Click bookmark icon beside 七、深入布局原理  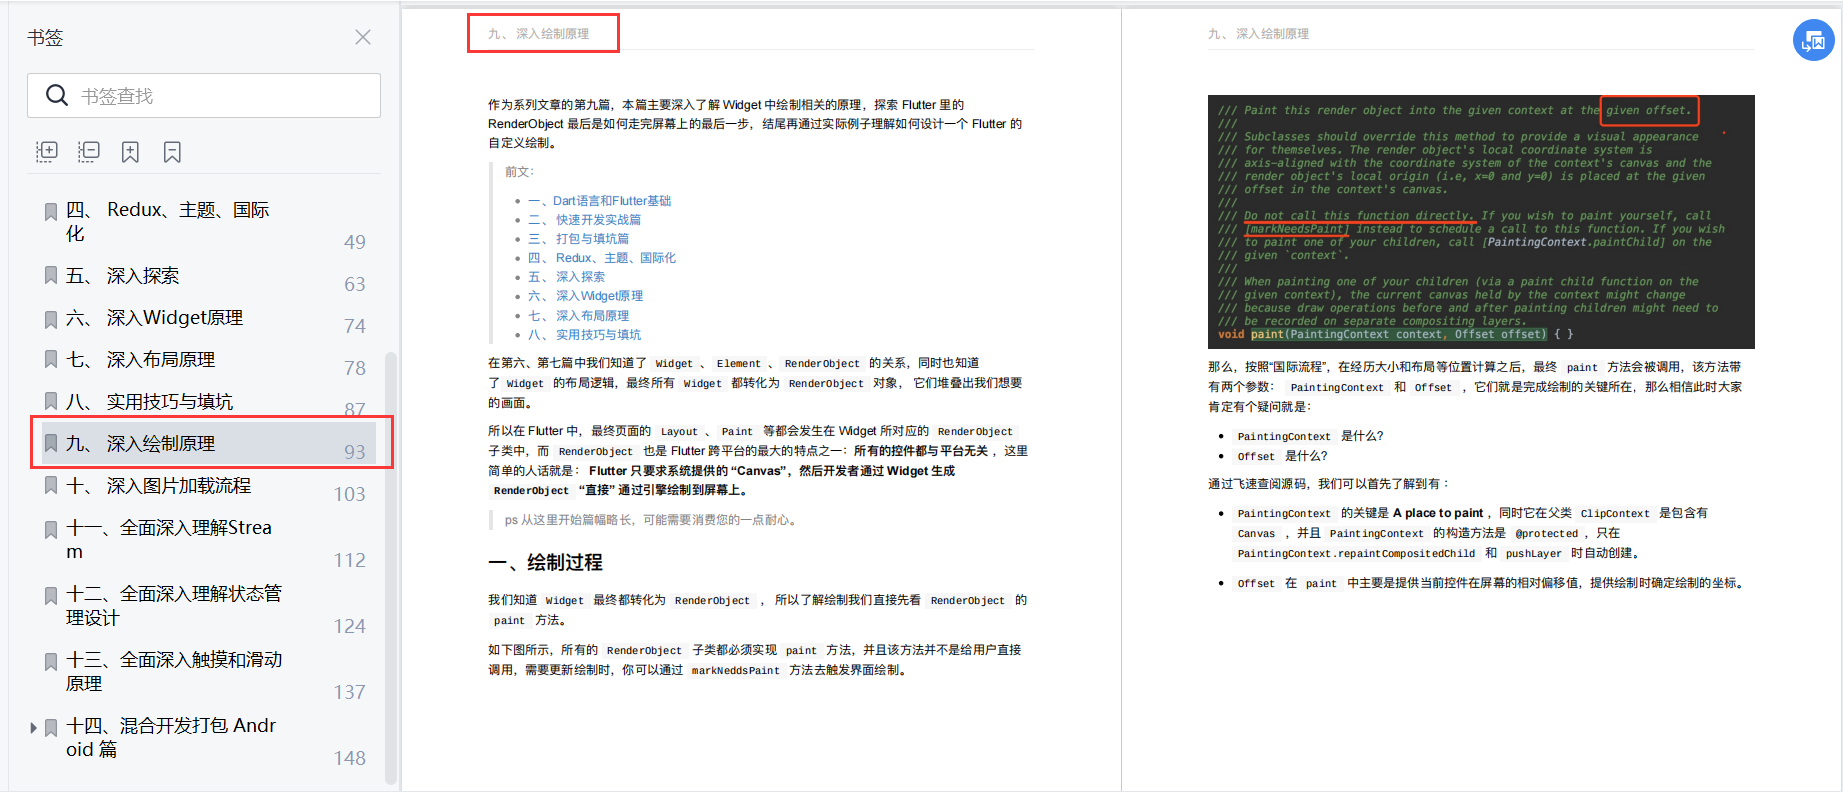click(51, 360)
